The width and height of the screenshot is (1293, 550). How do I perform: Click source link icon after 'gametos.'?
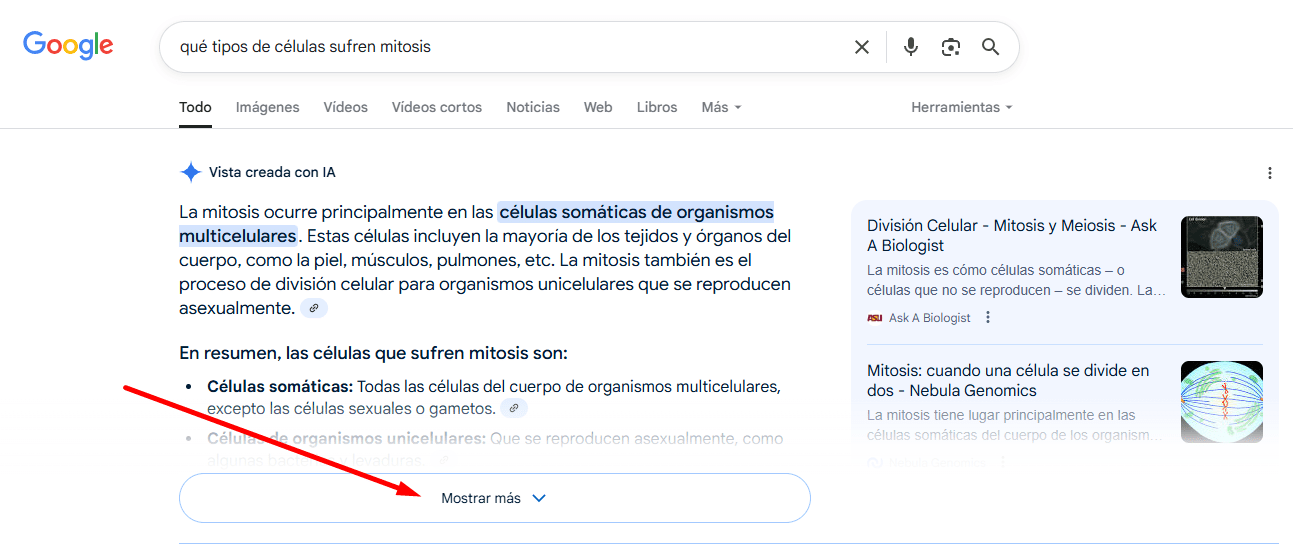click(x=514, y=408)
